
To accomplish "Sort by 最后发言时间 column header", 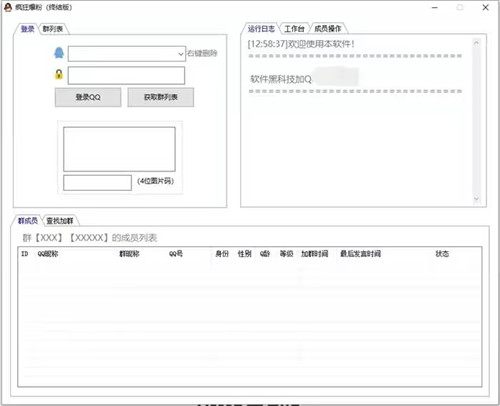I will point(360,254).
